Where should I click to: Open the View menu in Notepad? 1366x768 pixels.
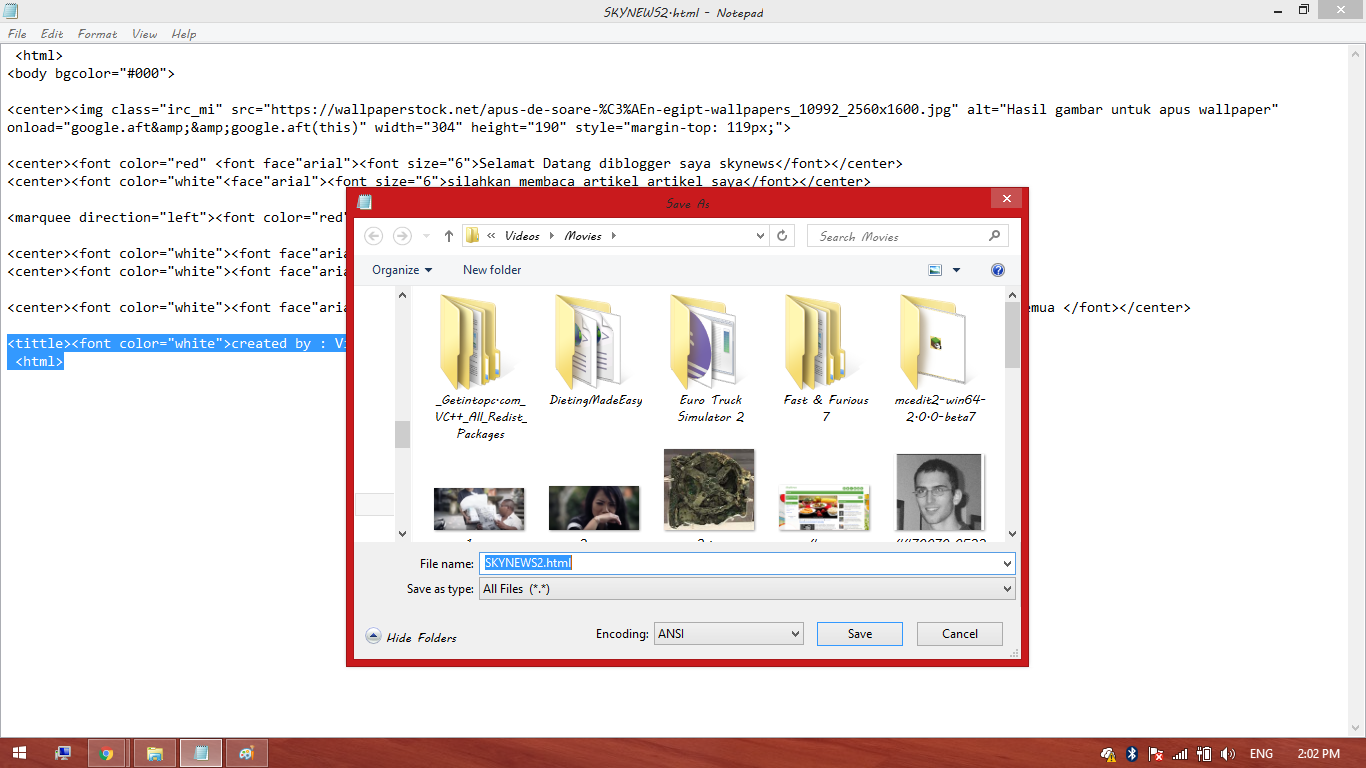(143, 33)
